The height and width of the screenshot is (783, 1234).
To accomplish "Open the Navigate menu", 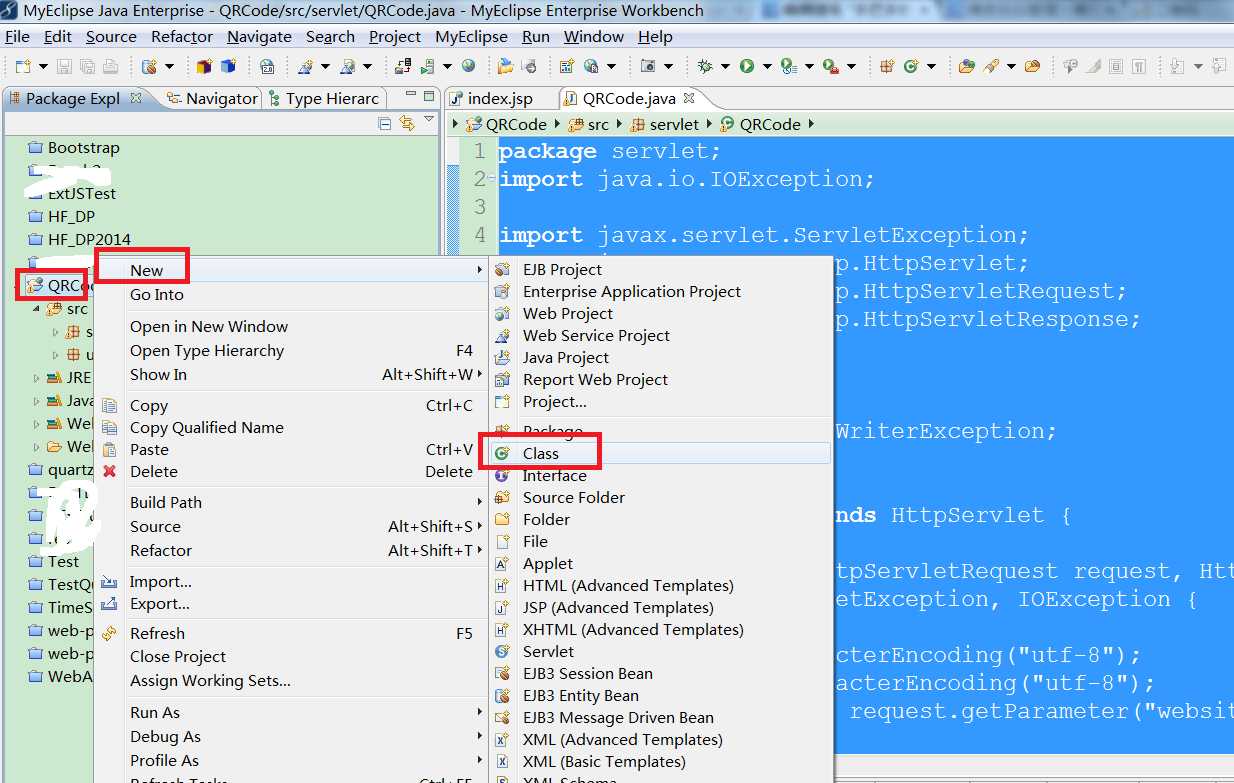I will pos(259,36).
